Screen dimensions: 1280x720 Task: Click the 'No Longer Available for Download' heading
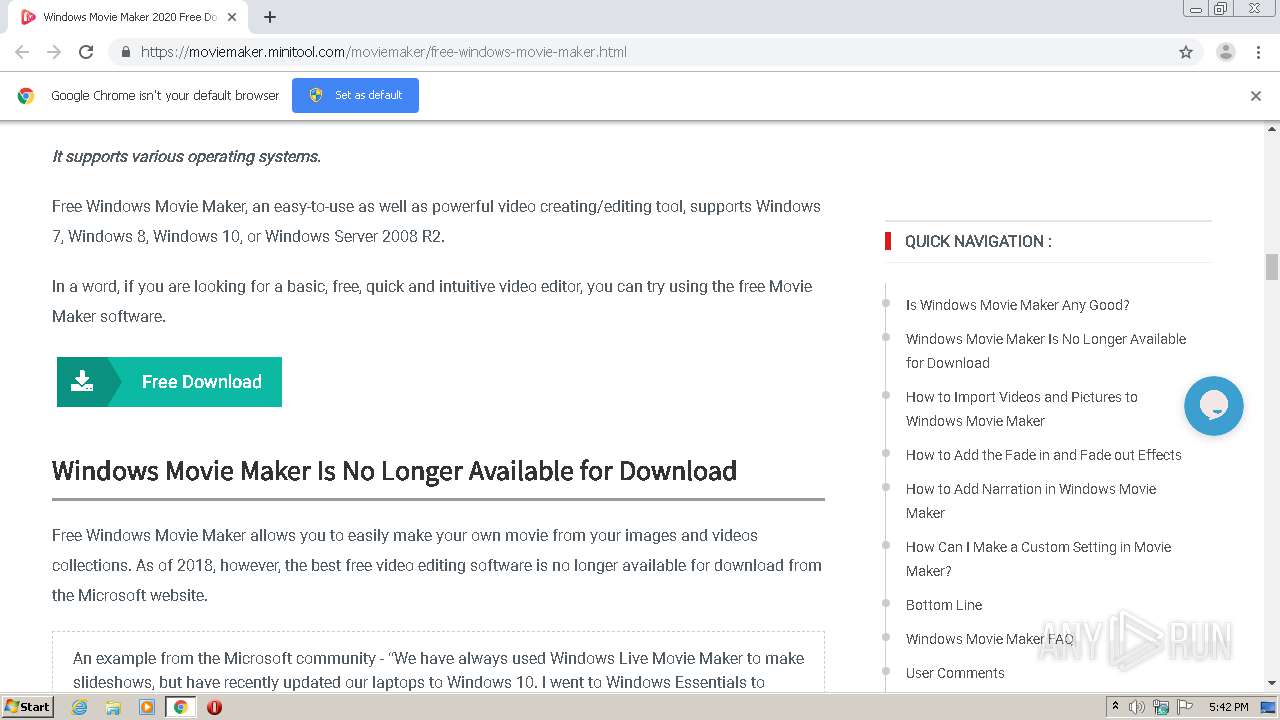tap(394, 471)
